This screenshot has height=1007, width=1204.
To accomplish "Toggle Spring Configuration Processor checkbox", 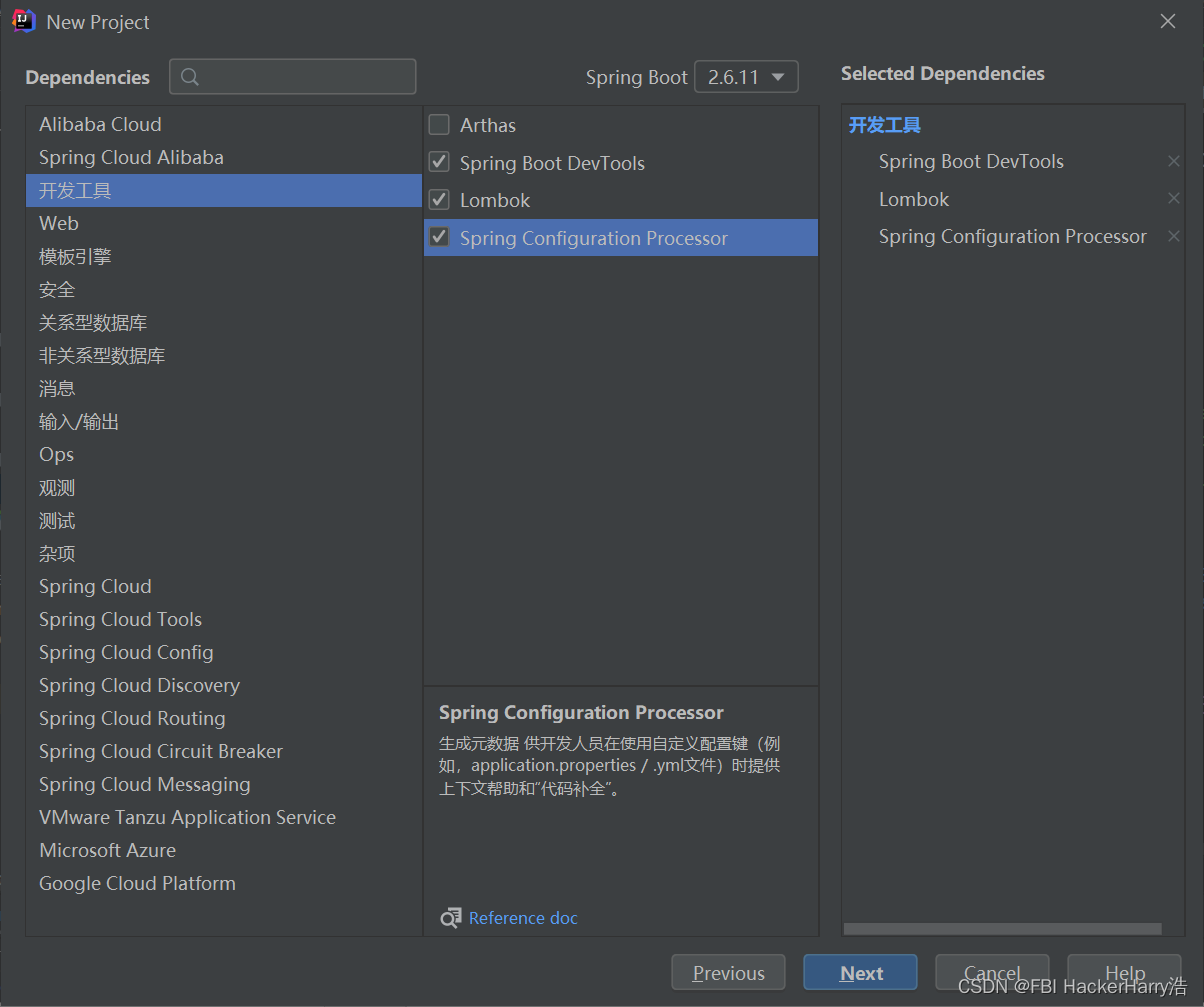I will point(439,237).
